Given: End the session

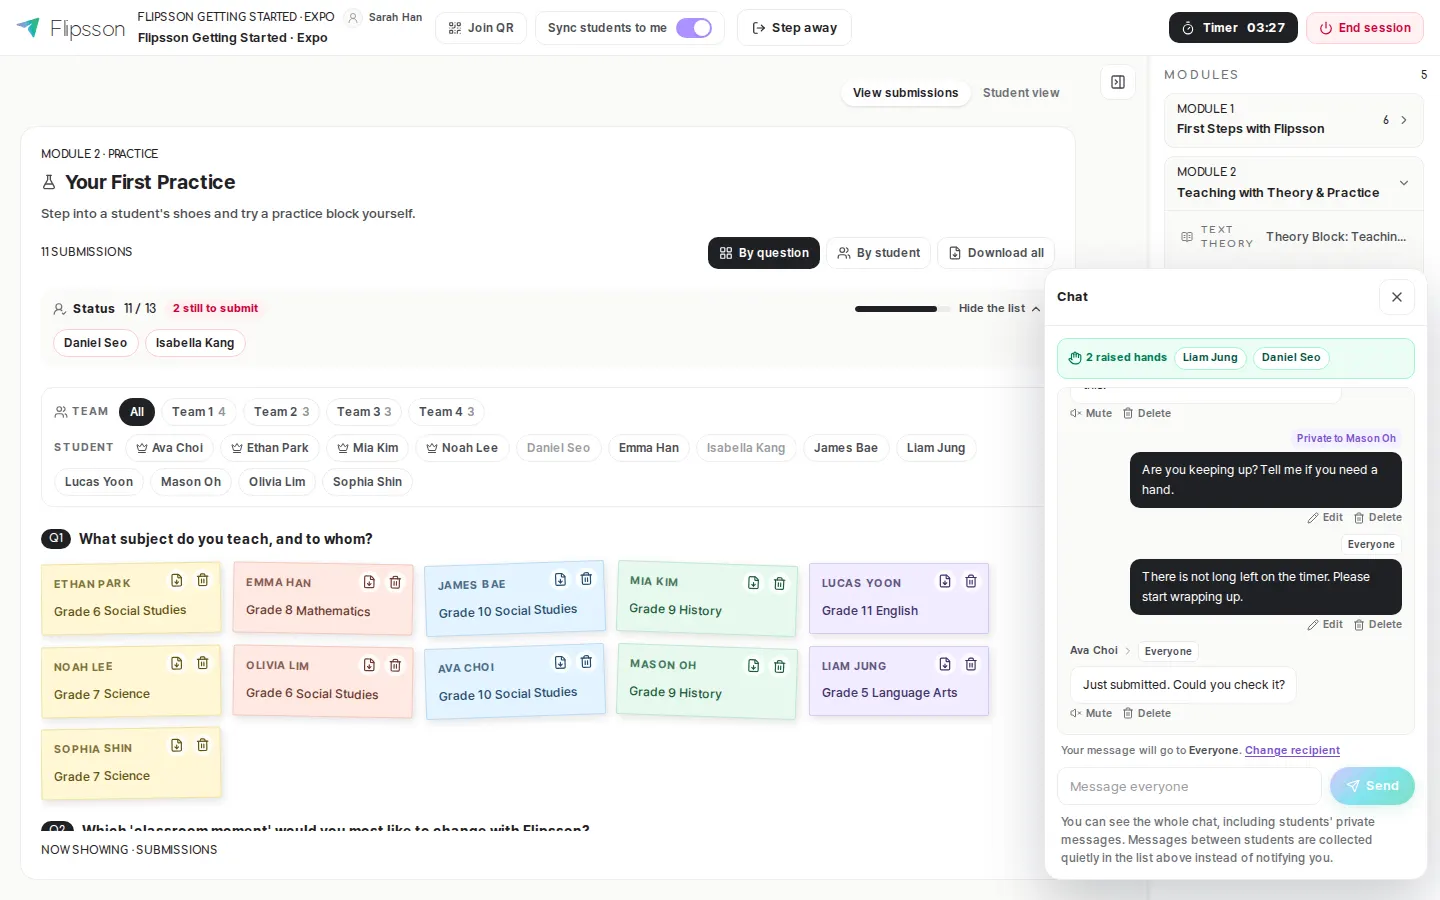Looking at the screenshot, I should point(1365,28).
